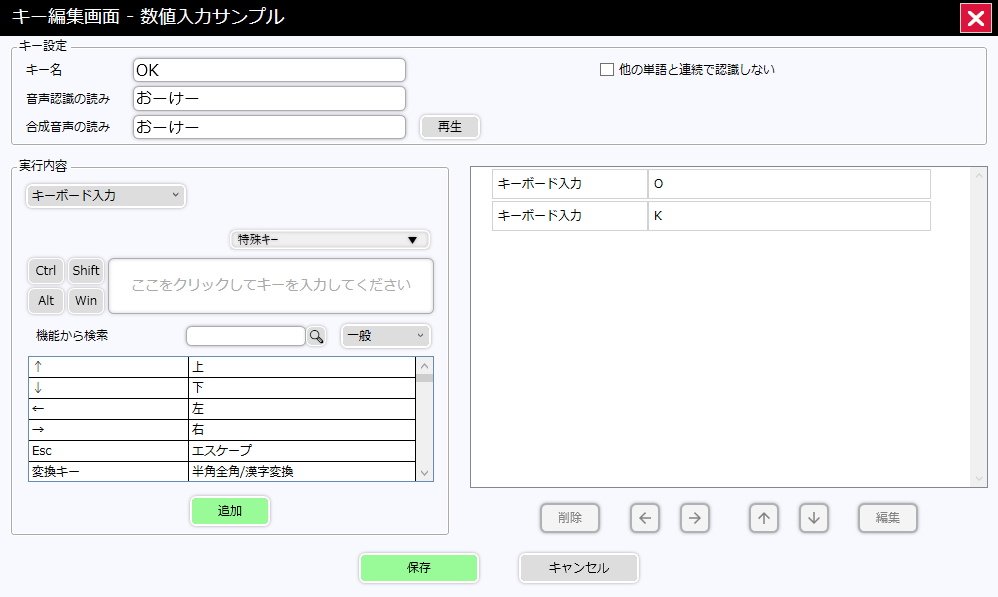
Task: Click the 合成音声の読み input field
Action: coord(269,127)
